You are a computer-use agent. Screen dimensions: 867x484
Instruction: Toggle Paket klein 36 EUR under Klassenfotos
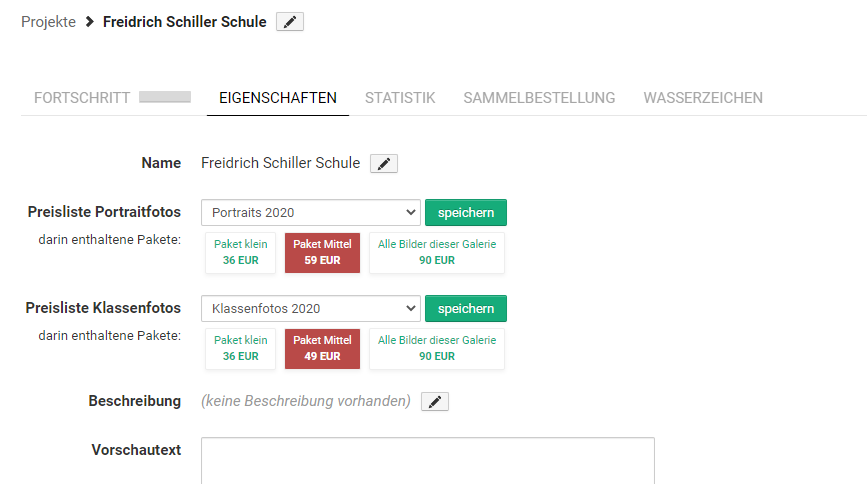[x=241, y=349]
